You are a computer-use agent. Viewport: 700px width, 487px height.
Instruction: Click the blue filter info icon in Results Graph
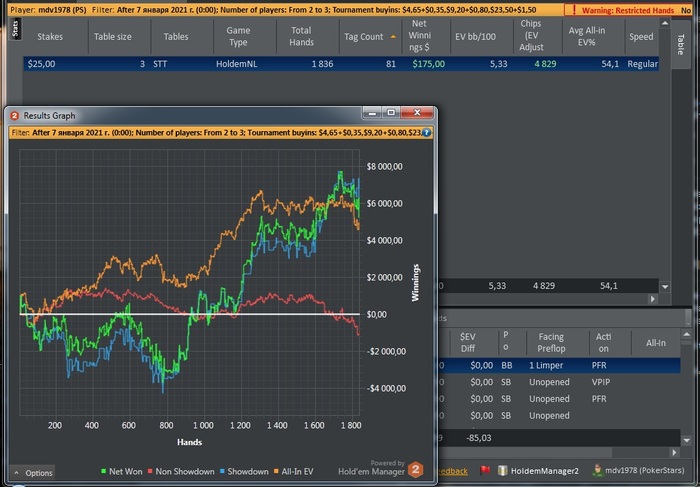pos(426,133)
